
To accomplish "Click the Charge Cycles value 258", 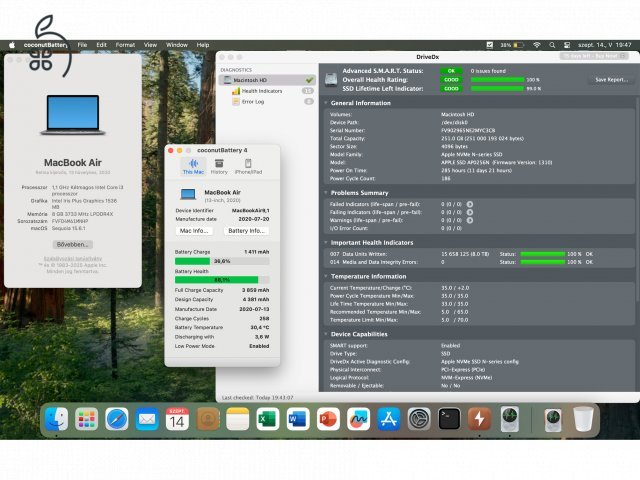I will point(264,318).
